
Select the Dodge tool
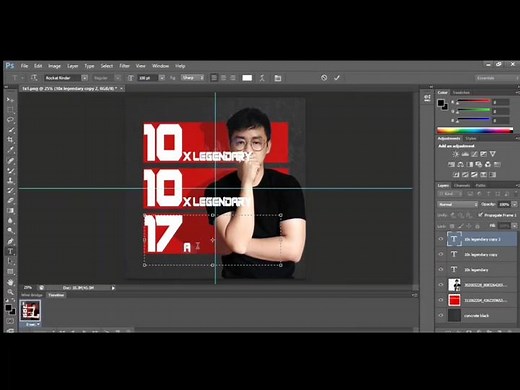pos(10,230)
